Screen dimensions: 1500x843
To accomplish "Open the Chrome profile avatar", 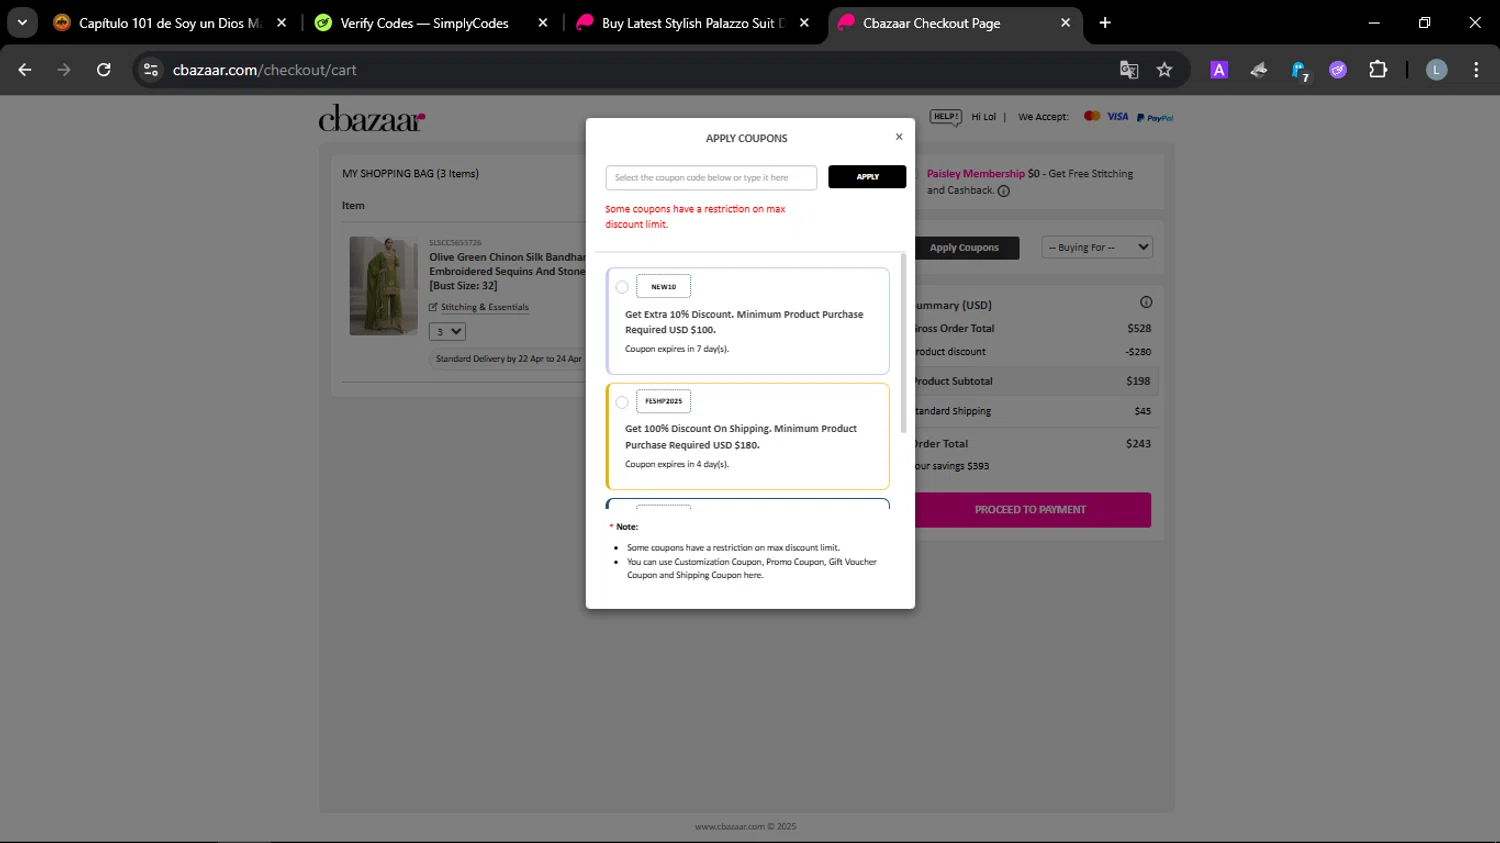I will [x=1436, y=69].
